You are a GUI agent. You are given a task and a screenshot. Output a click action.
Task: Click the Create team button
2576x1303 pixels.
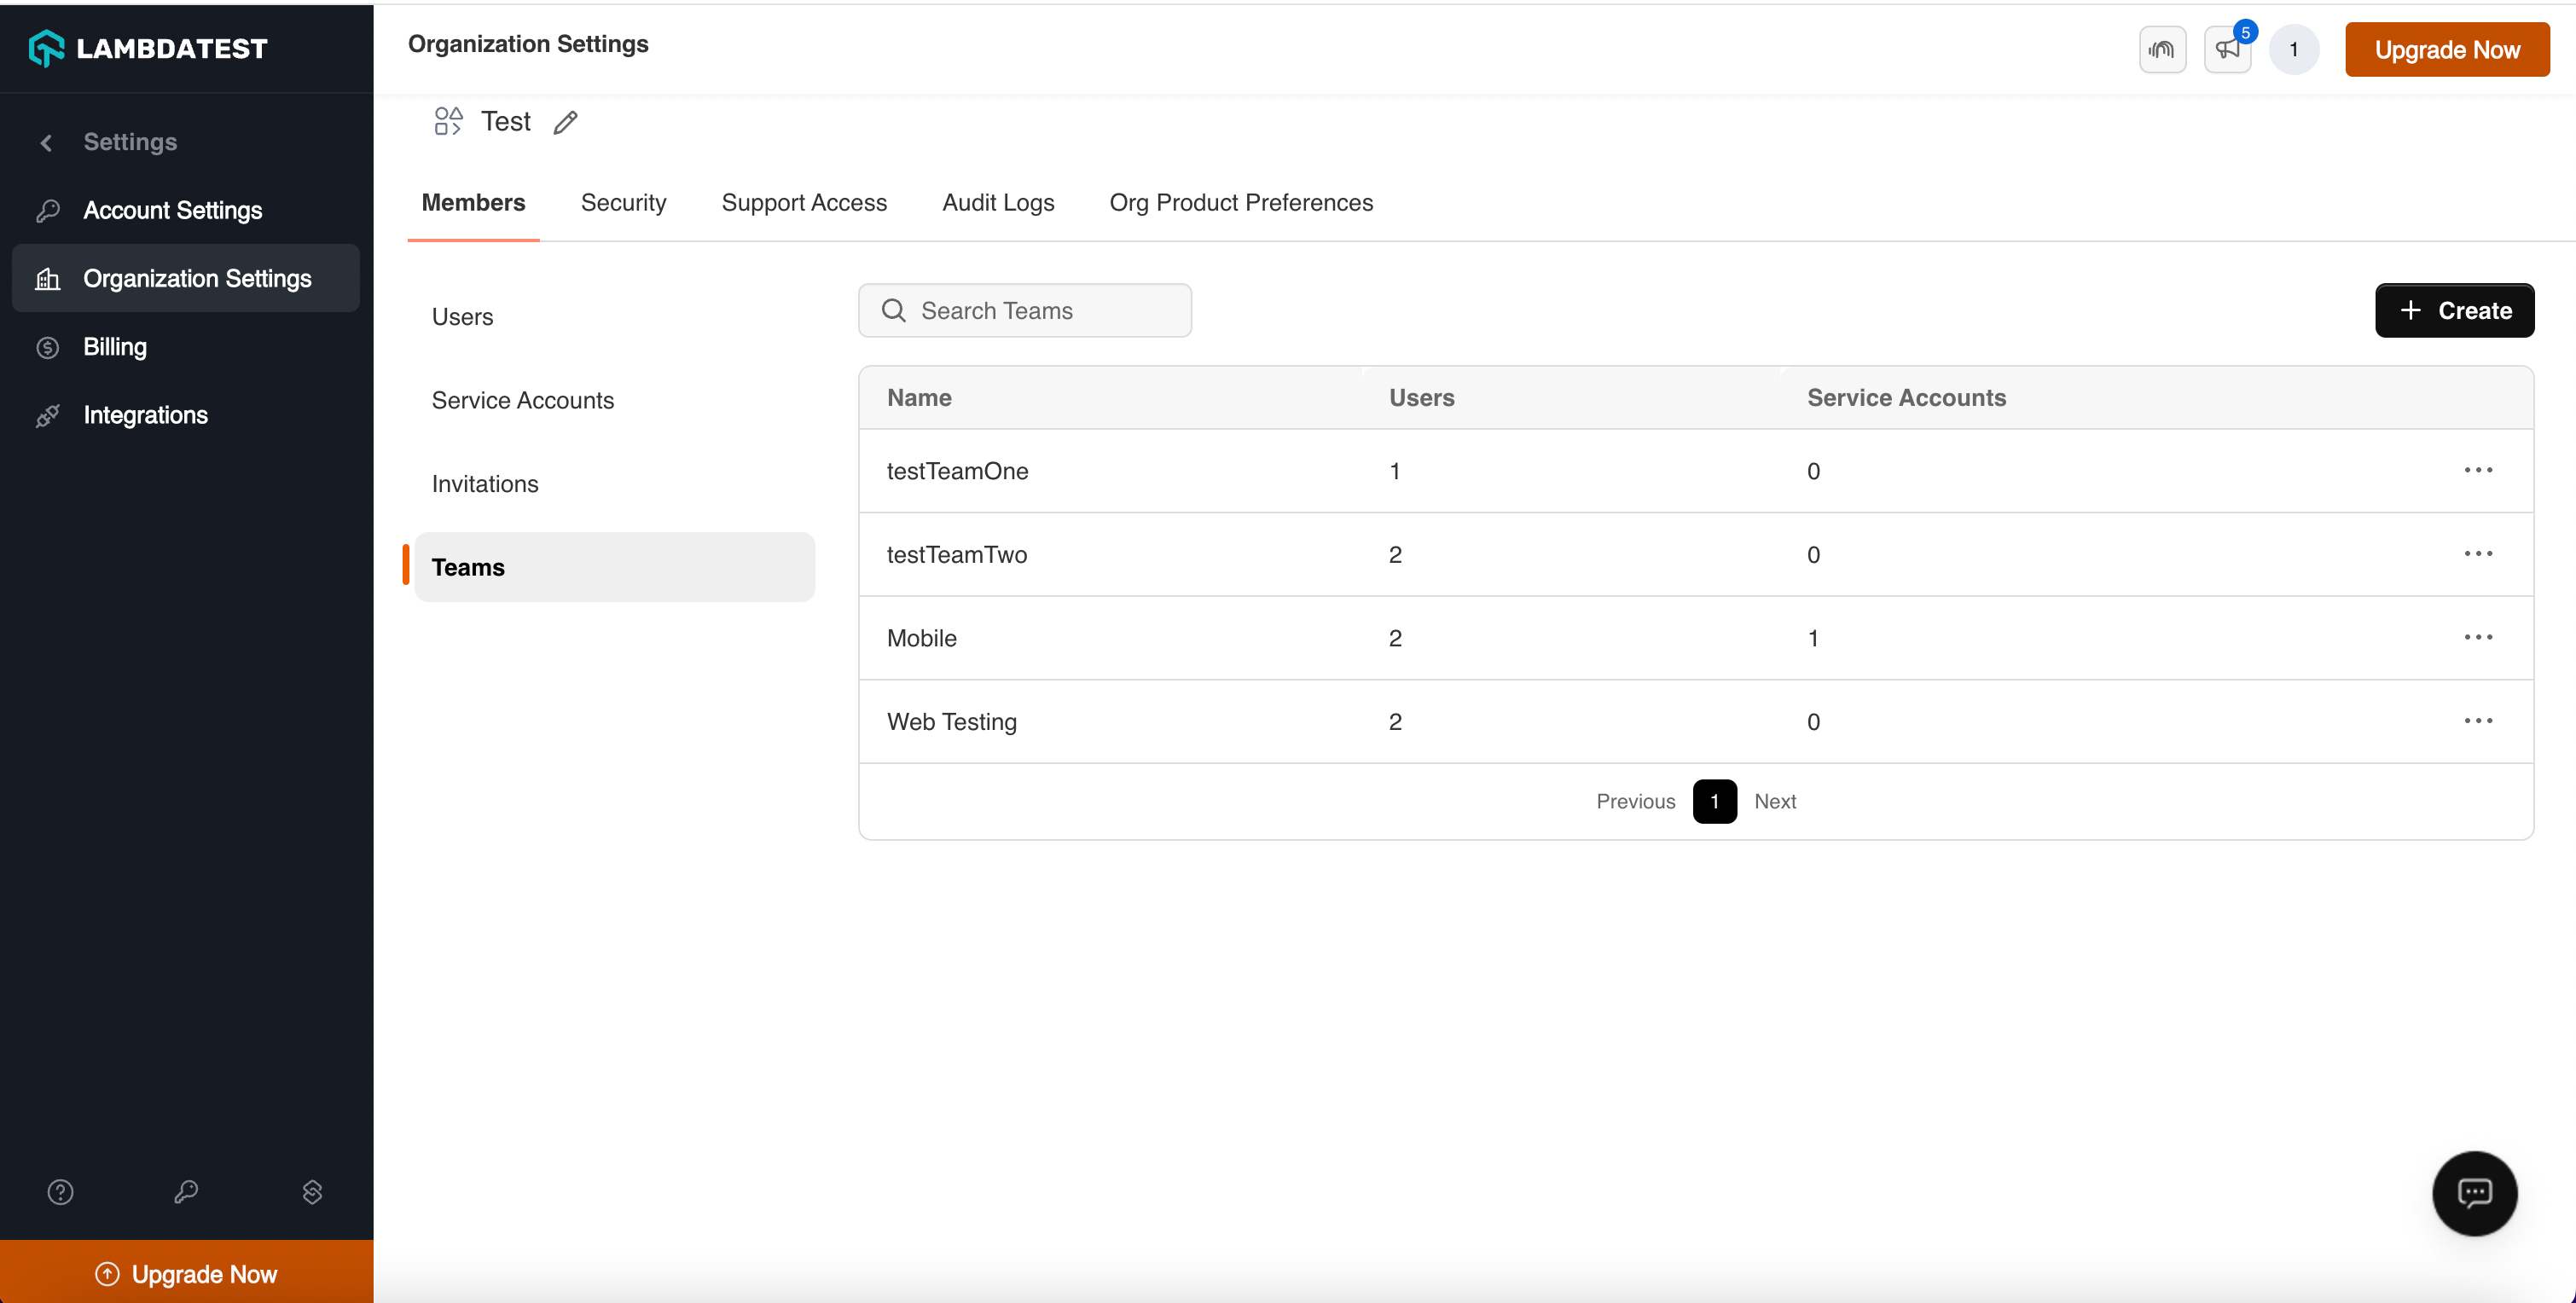pos(2454,311)
